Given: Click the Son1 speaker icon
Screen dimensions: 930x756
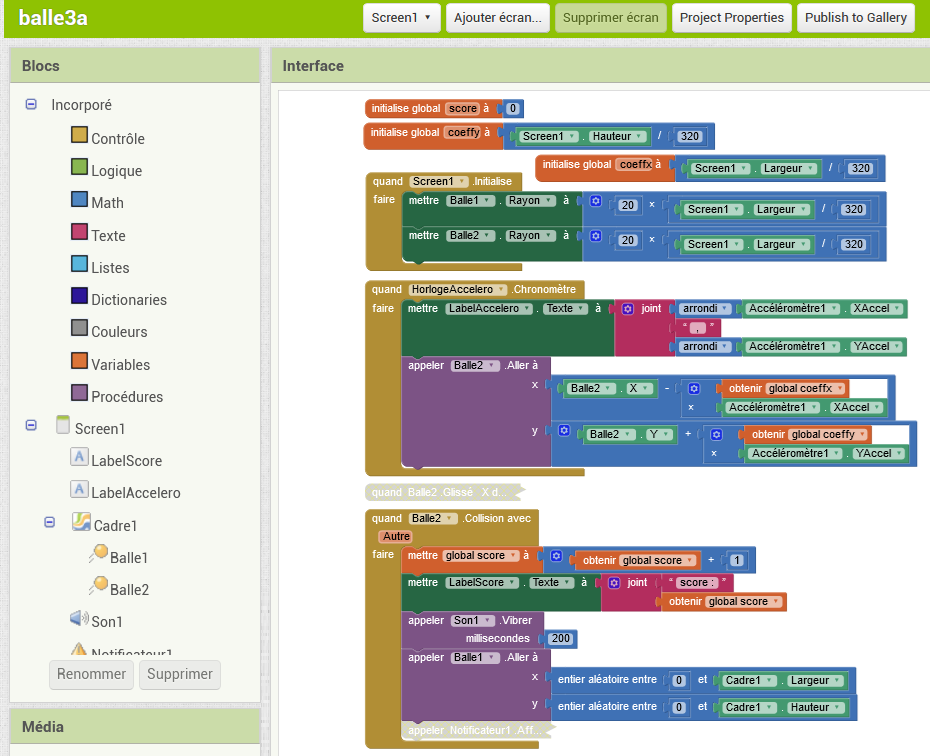Looking at the screenshot, I should click(79, 618).
